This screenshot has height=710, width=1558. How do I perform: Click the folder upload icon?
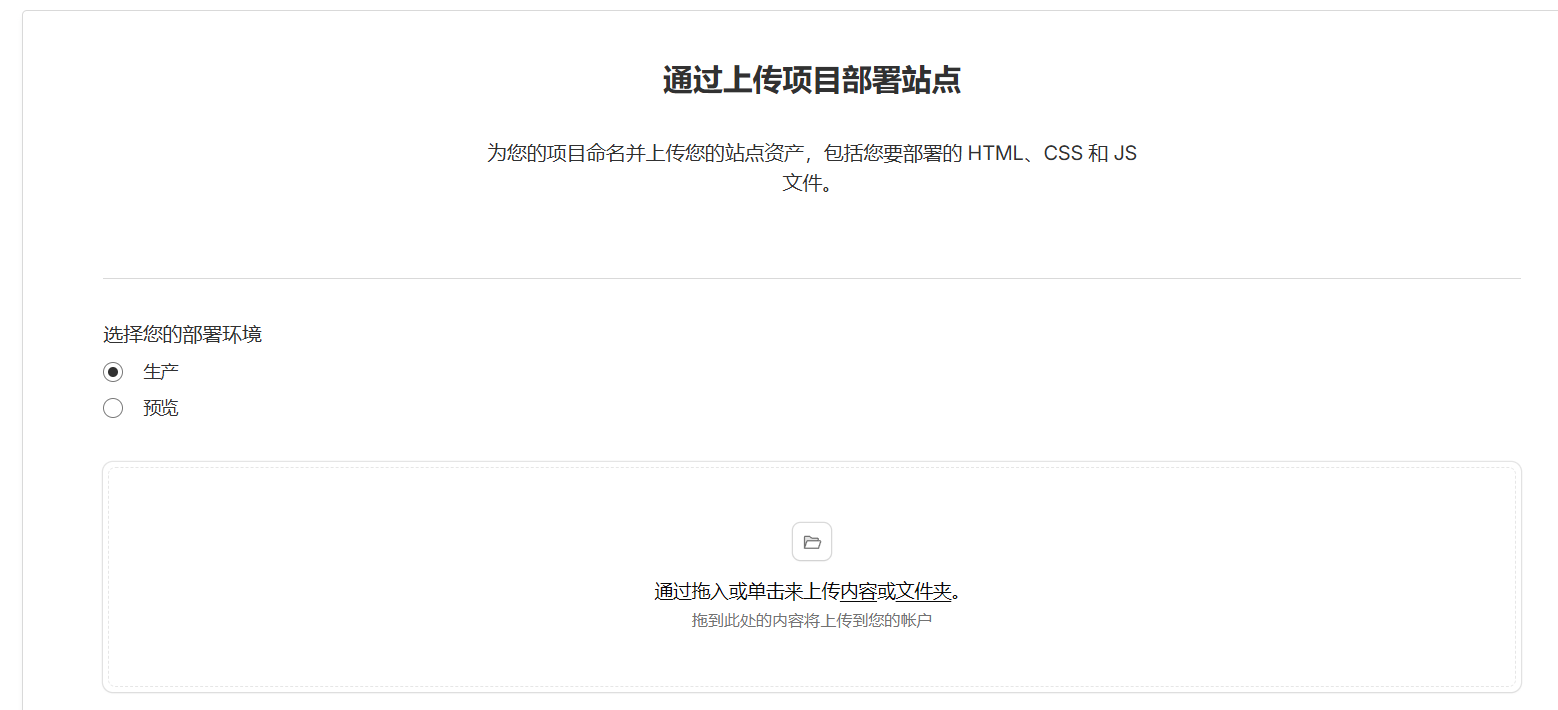click(x=812, y=542)
